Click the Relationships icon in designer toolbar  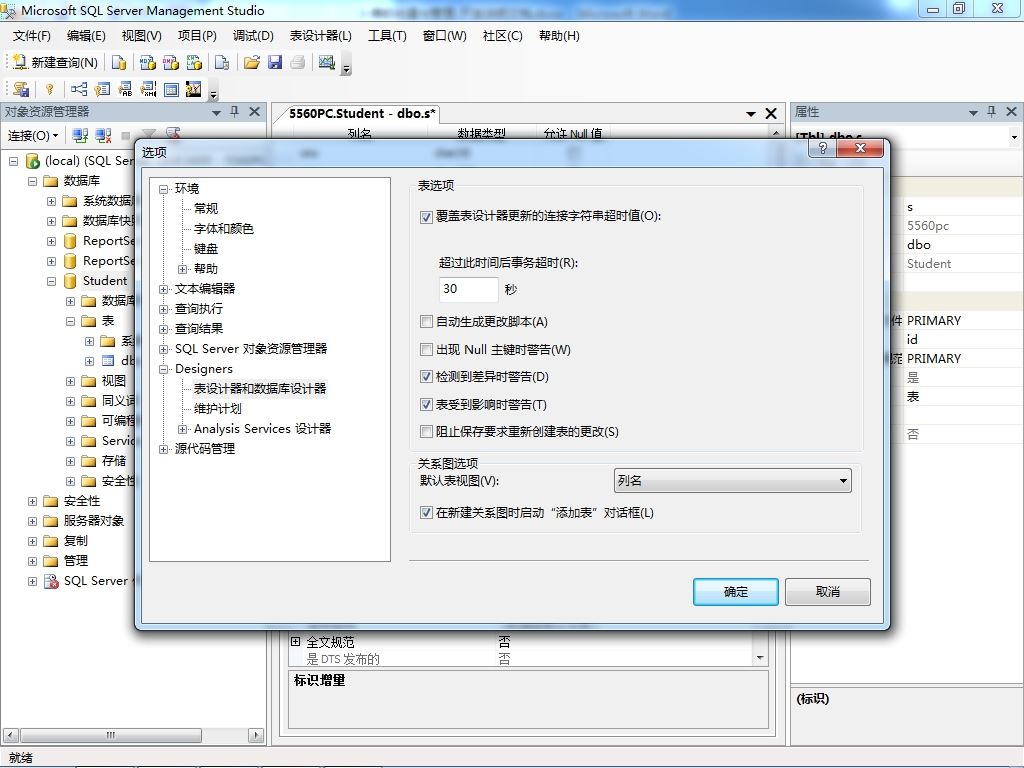click(x=79, y=89)
